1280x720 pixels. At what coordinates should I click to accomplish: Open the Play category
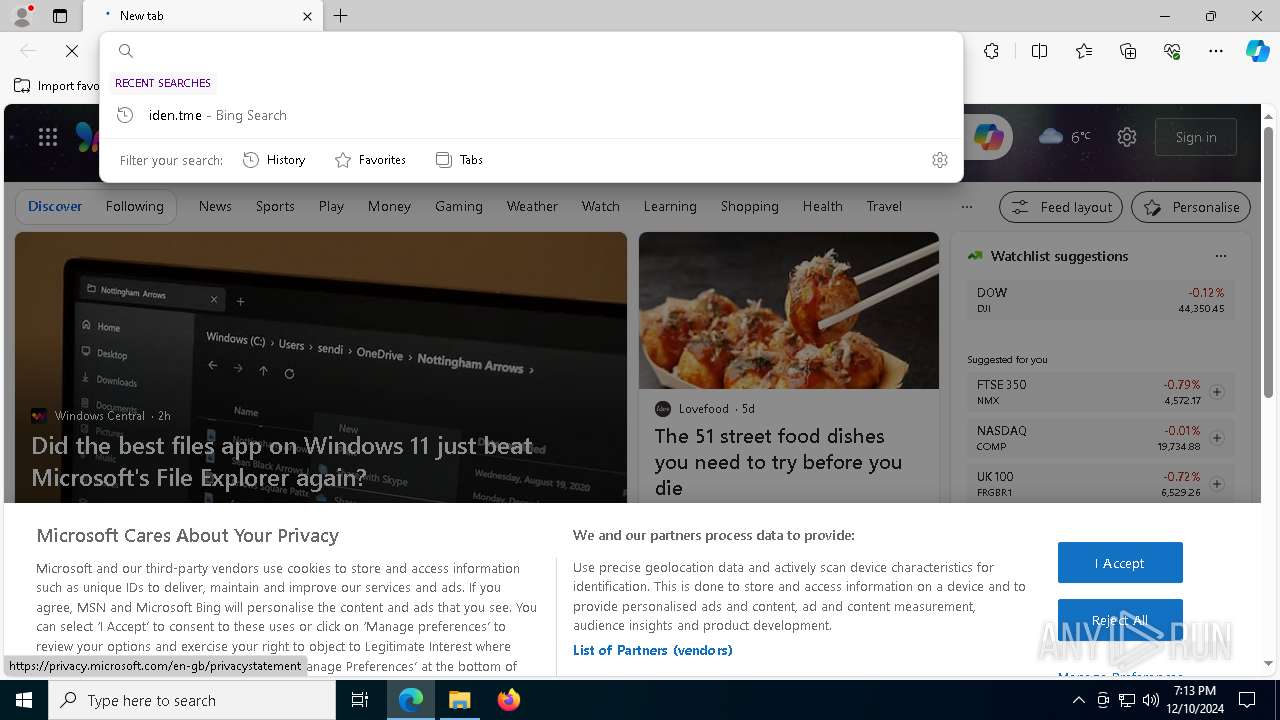coord(331,206)
